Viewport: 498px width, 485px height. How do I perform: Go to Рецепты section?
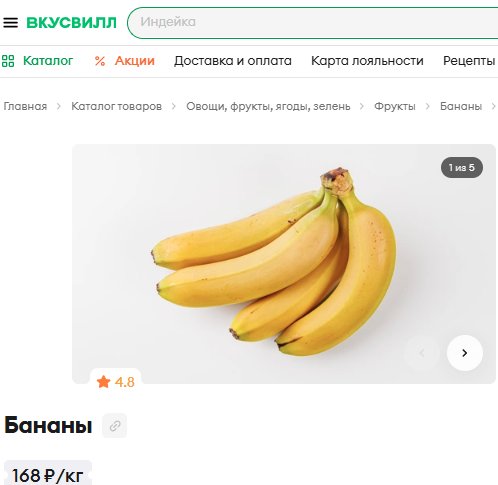point(469,61)
